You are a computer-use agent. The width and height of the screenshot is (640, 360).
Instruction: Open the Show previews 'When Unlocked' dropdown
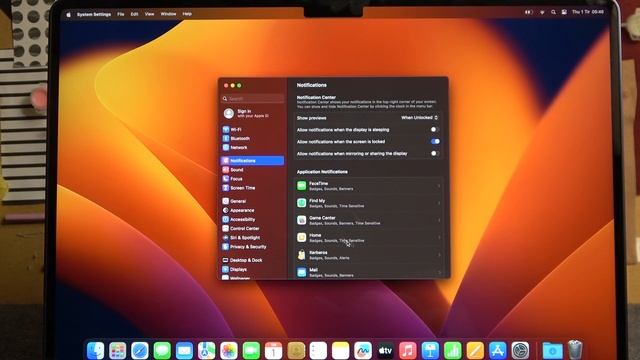pyautogui.click(x=419, y=118)
